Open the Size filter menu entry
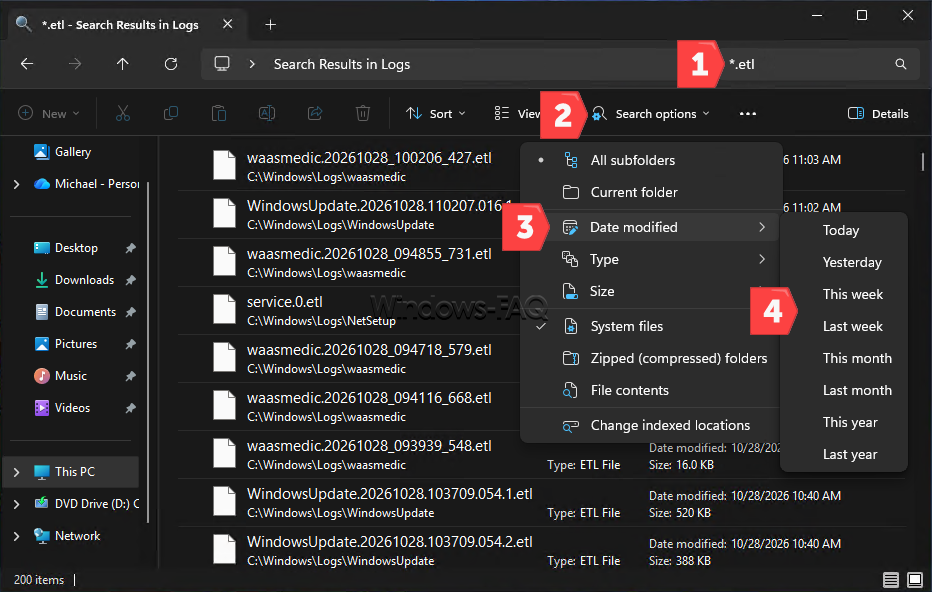Screen dimensions: 932x592 tap(650, 291)
